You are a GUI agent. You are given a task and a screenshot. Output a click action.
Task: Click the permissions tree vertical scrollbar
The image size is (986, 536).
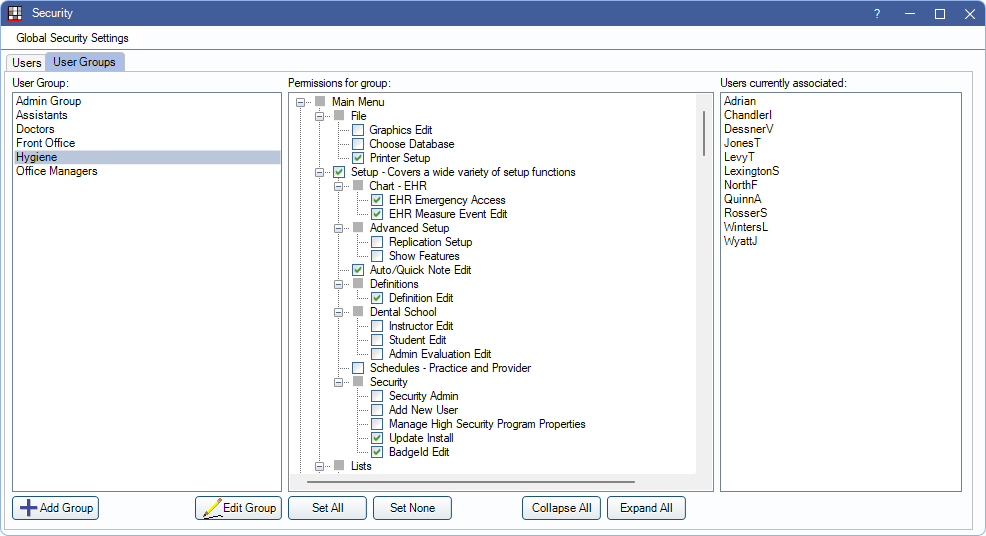tap(703, 134)
